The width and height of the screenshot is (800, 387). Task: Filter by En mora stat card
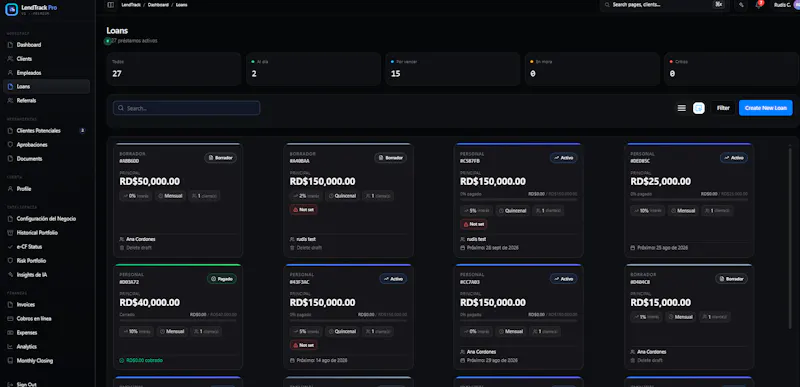tap(592, 69)
